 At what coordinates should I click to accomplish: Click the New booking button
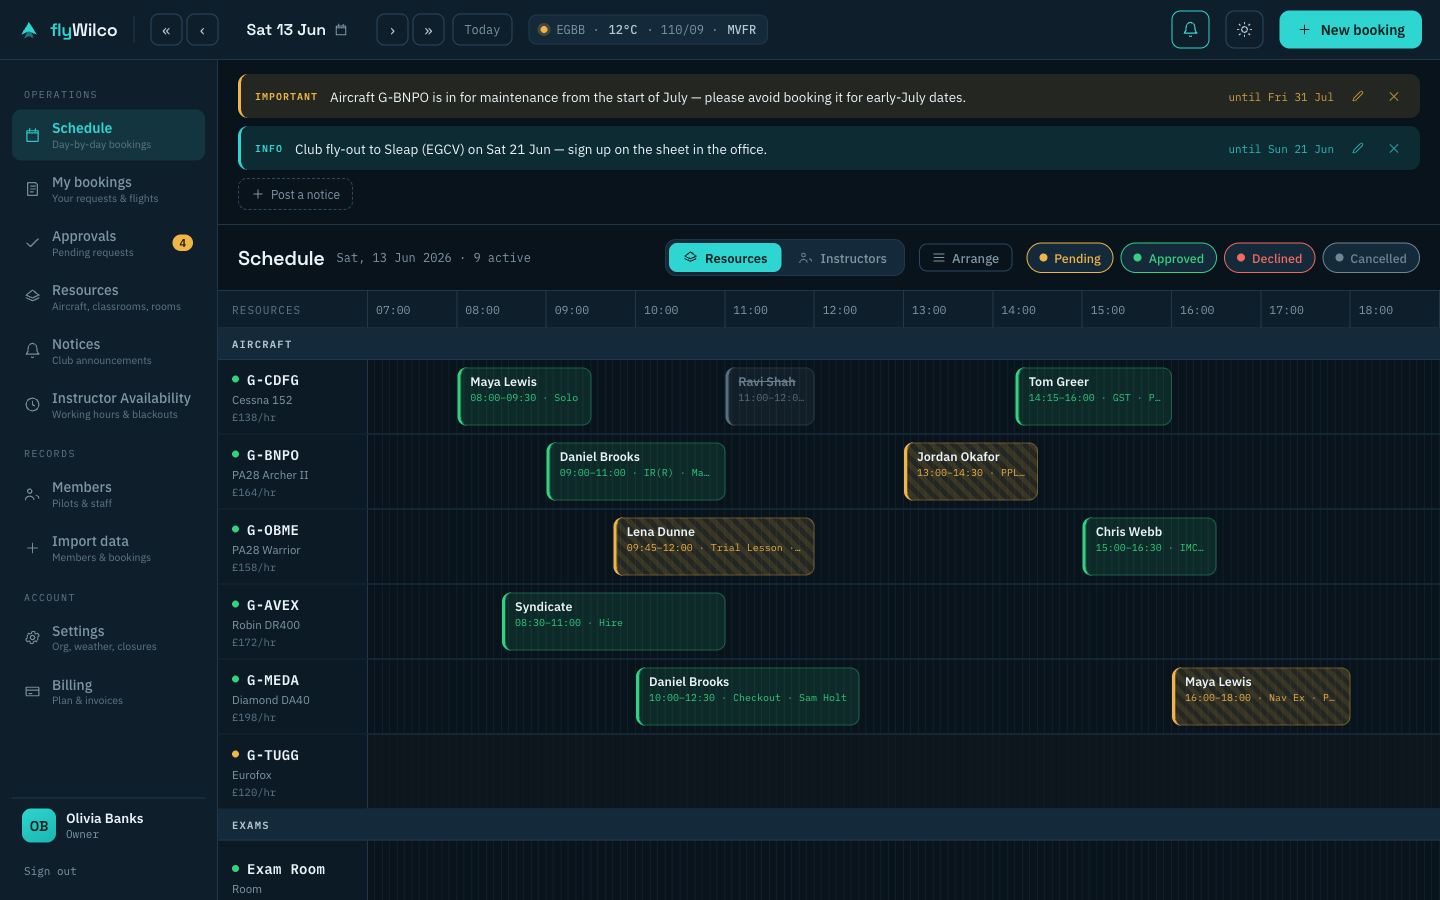pos(1350,30)
